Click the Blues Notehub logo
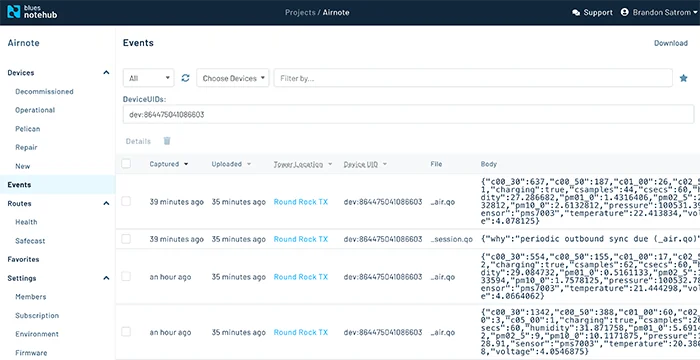Image resolution: width=700 pixels, height=360 pixels. [x=32, y=12]
